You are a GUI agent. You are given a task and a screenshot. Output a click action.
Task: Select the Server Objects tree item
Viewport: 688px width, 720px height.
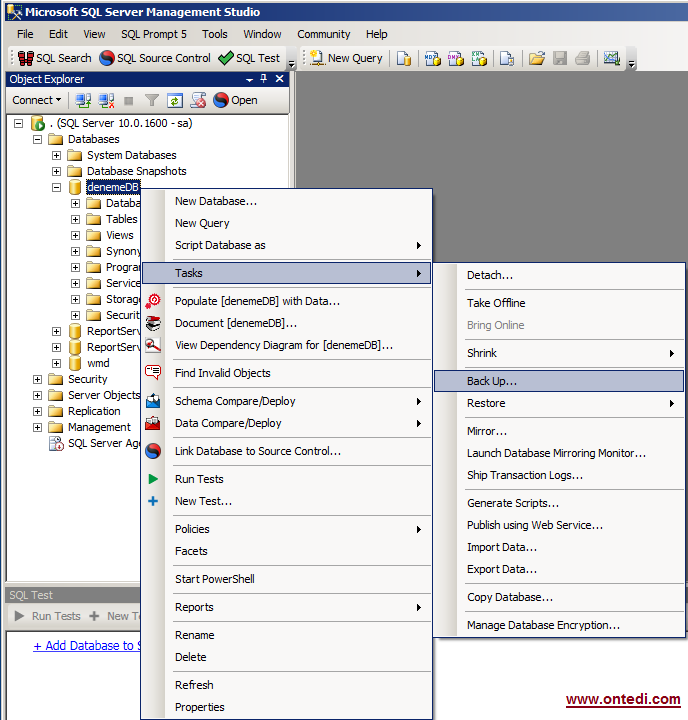[x=104, y=395]
